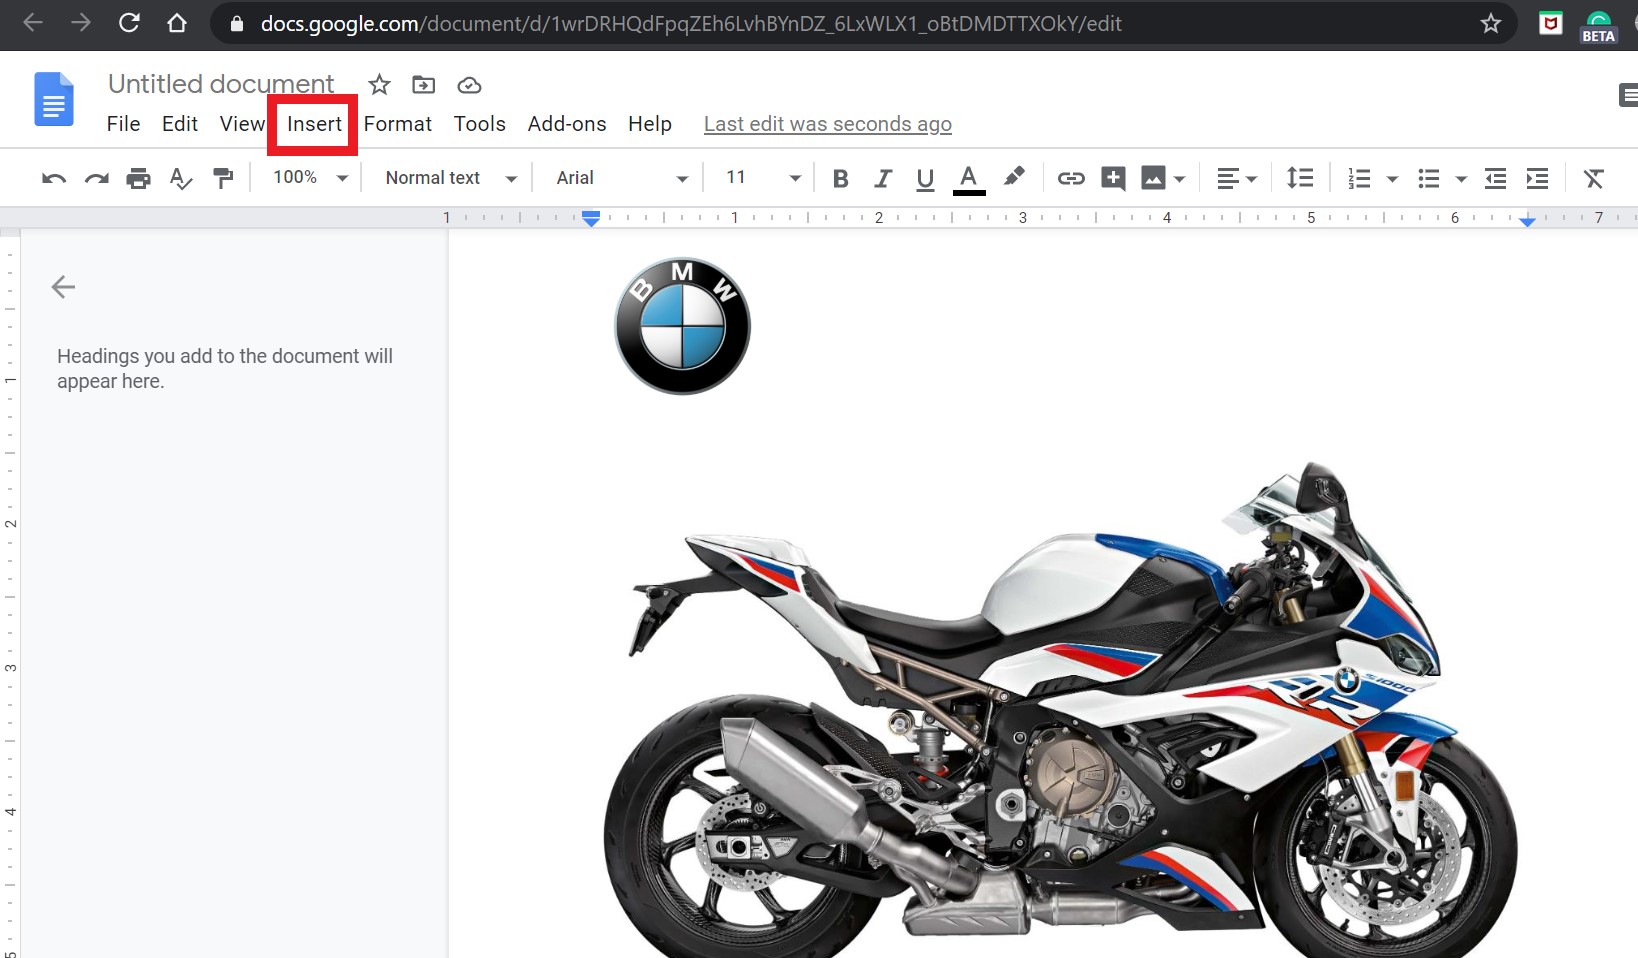Open the File menu

pyautogui.click(x=123, y=123)
